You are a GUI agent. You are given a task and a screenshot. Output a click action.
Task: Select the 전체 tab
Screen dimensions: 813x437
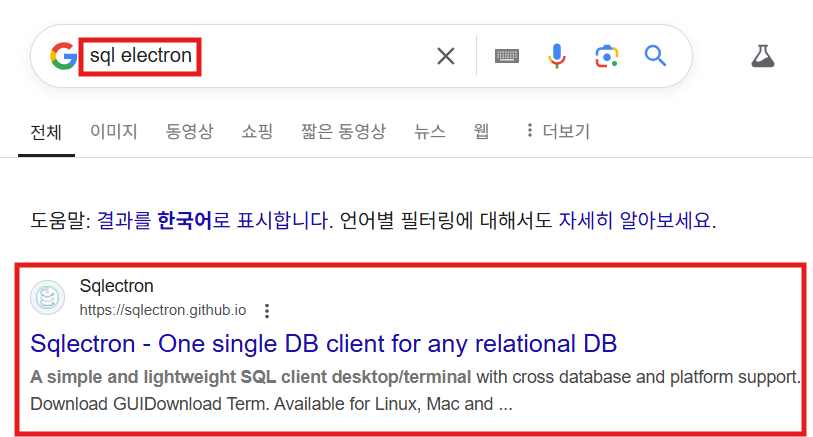click(46, 132)
